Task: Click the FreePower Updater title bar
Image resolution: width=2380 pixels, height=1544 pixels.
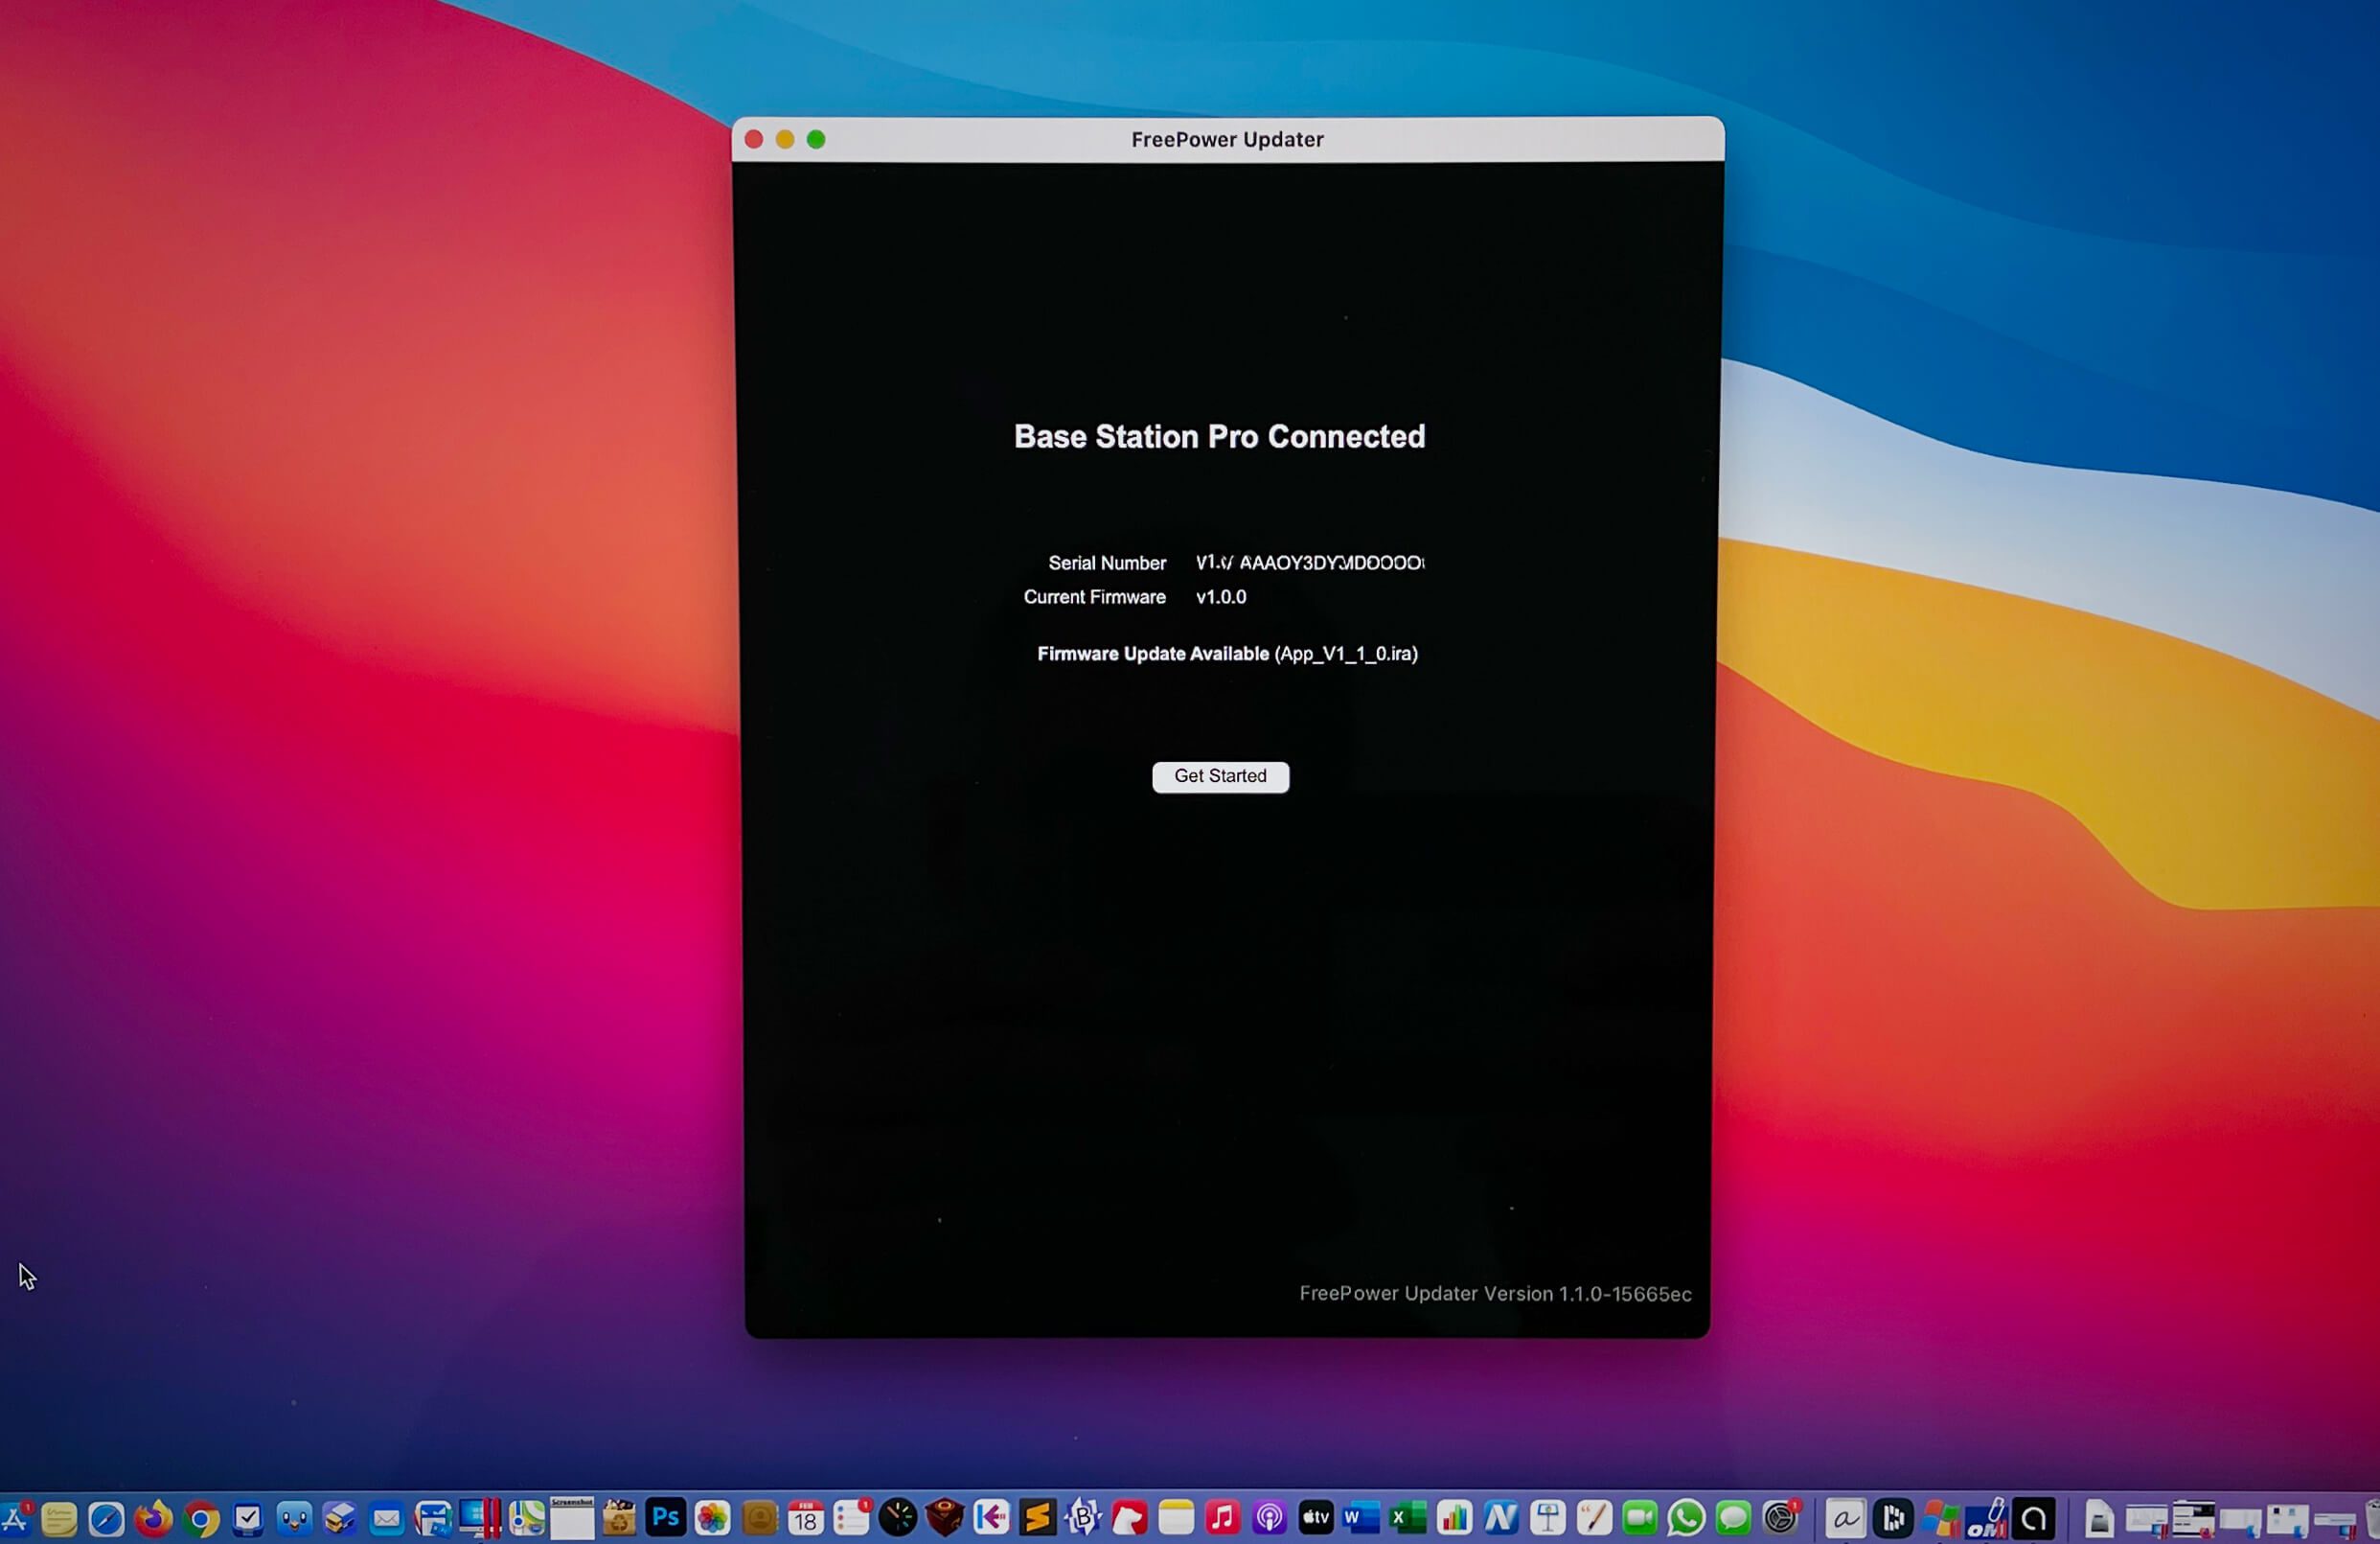Action: click(1226, 140)
